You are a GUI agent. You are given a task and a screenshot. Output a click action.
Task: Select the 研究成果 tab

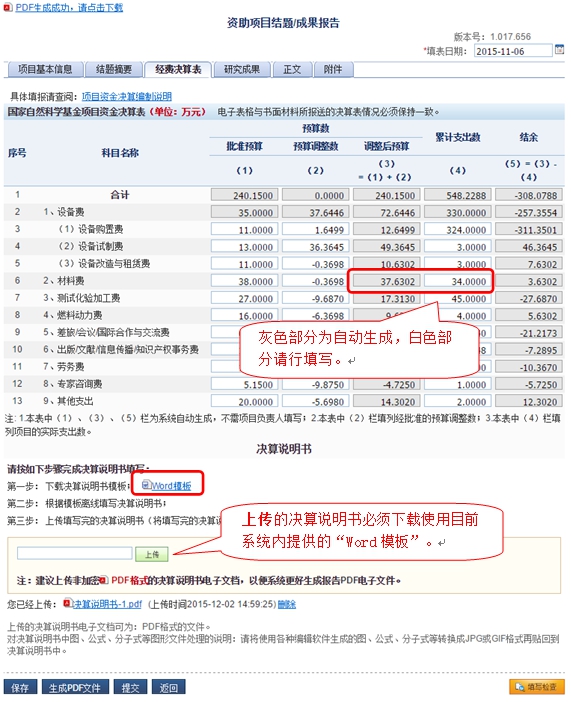pyautogui.click(x=242, y=69)
